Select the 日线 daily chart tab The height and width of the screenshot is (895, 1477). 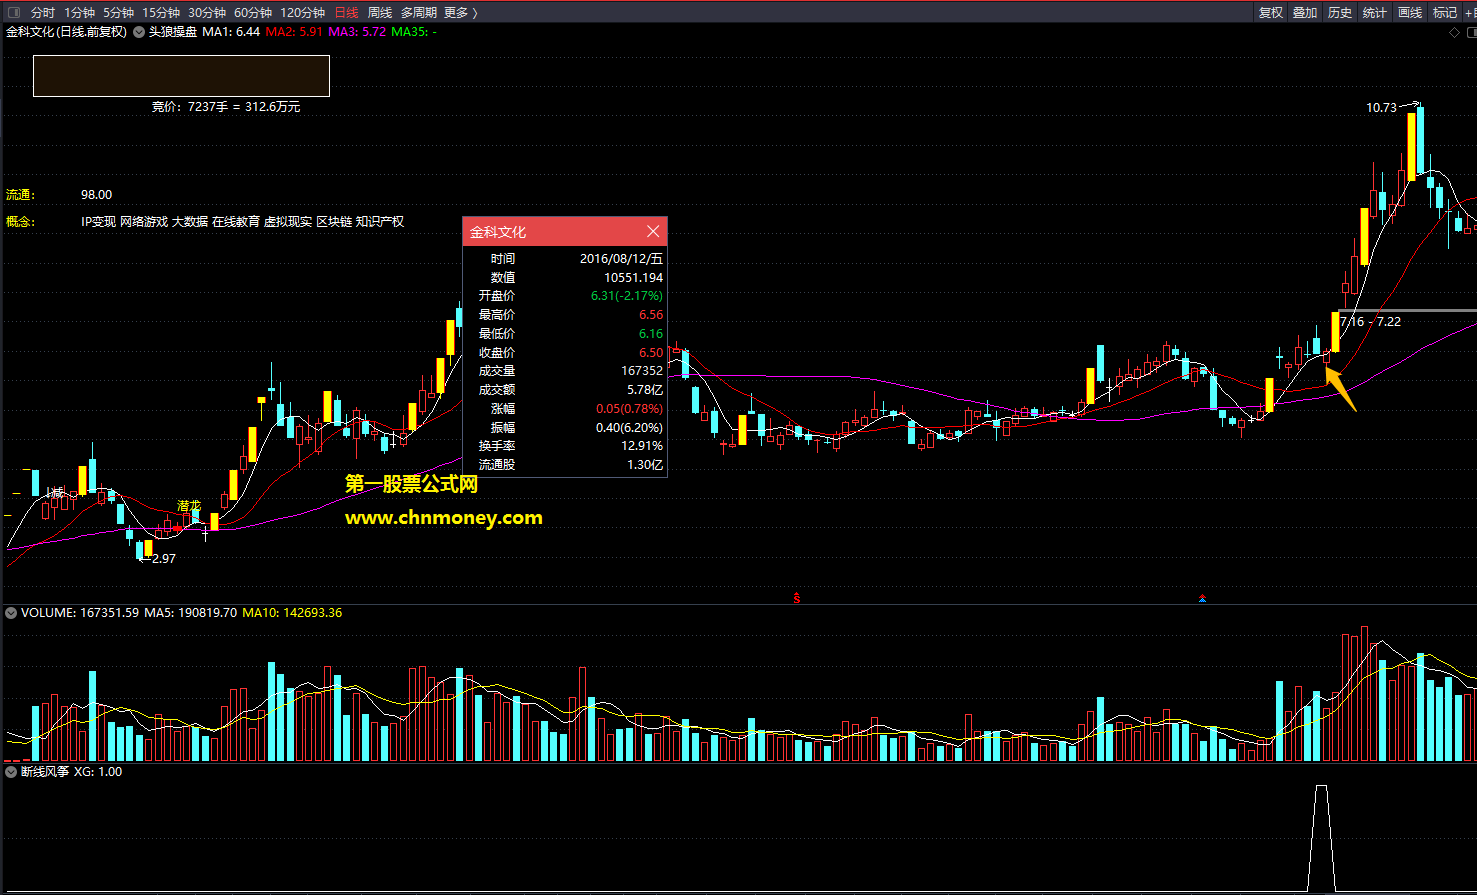(346, 12)
